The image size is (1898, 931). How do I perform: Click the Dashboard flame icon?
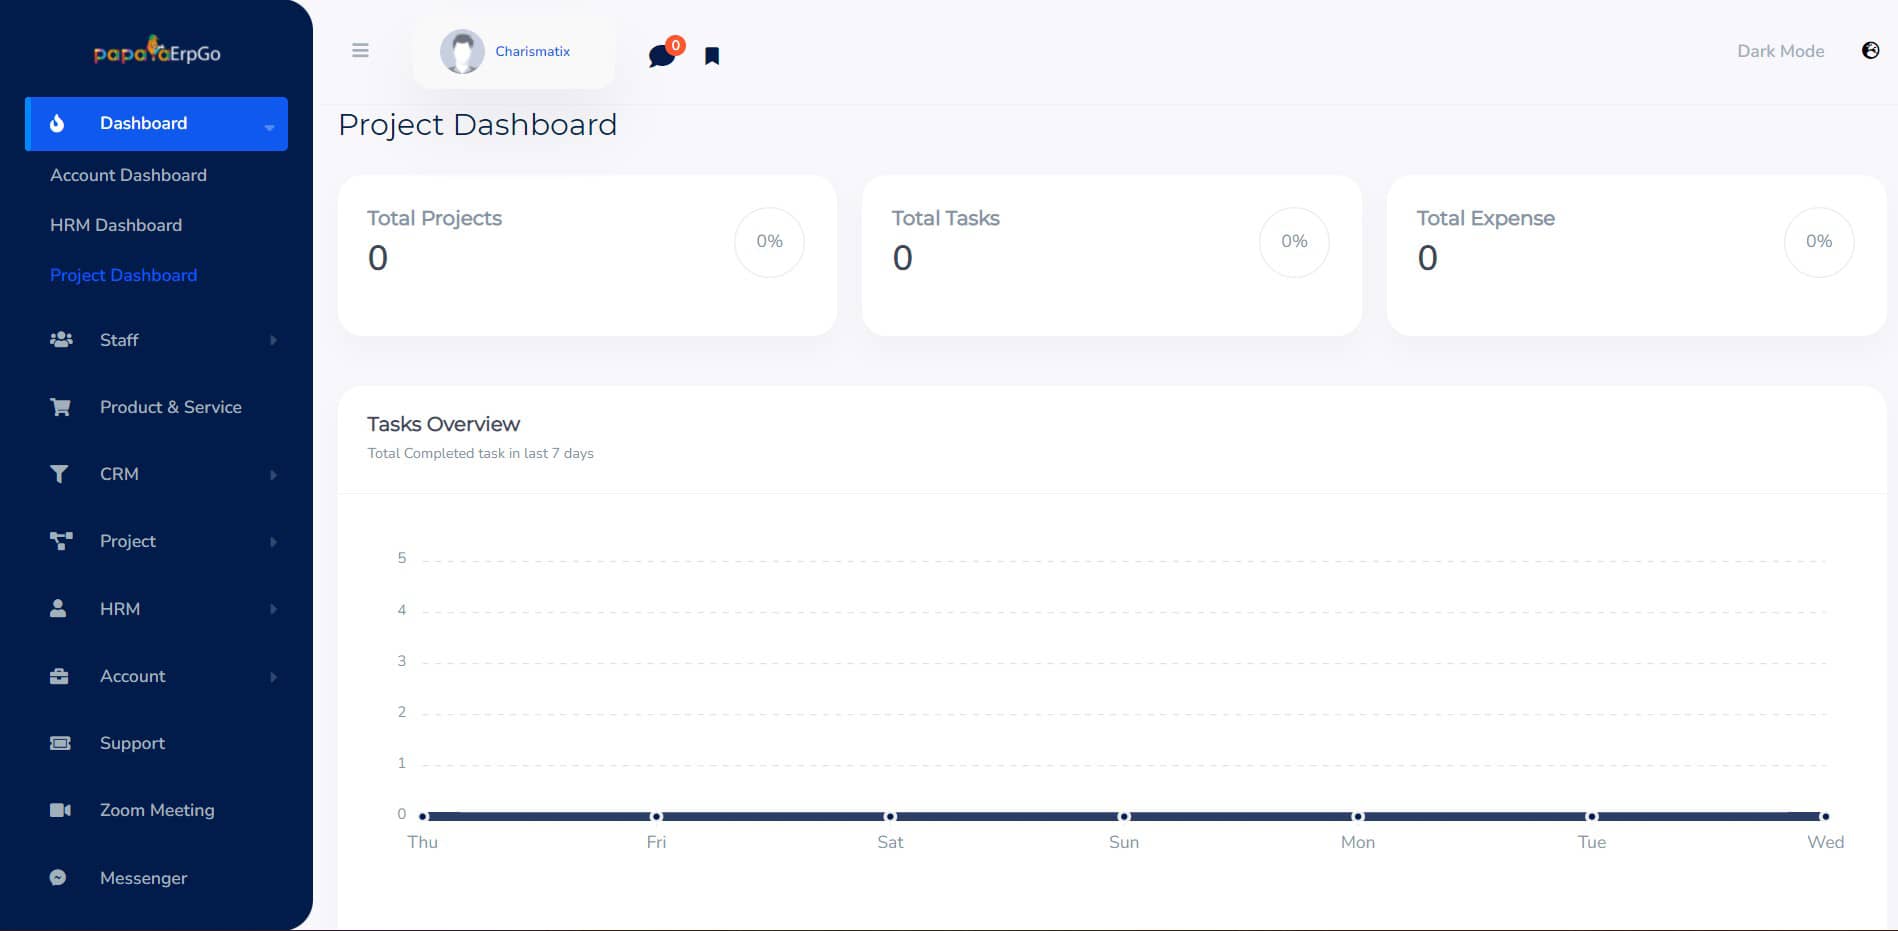click(x=57, y=123)
